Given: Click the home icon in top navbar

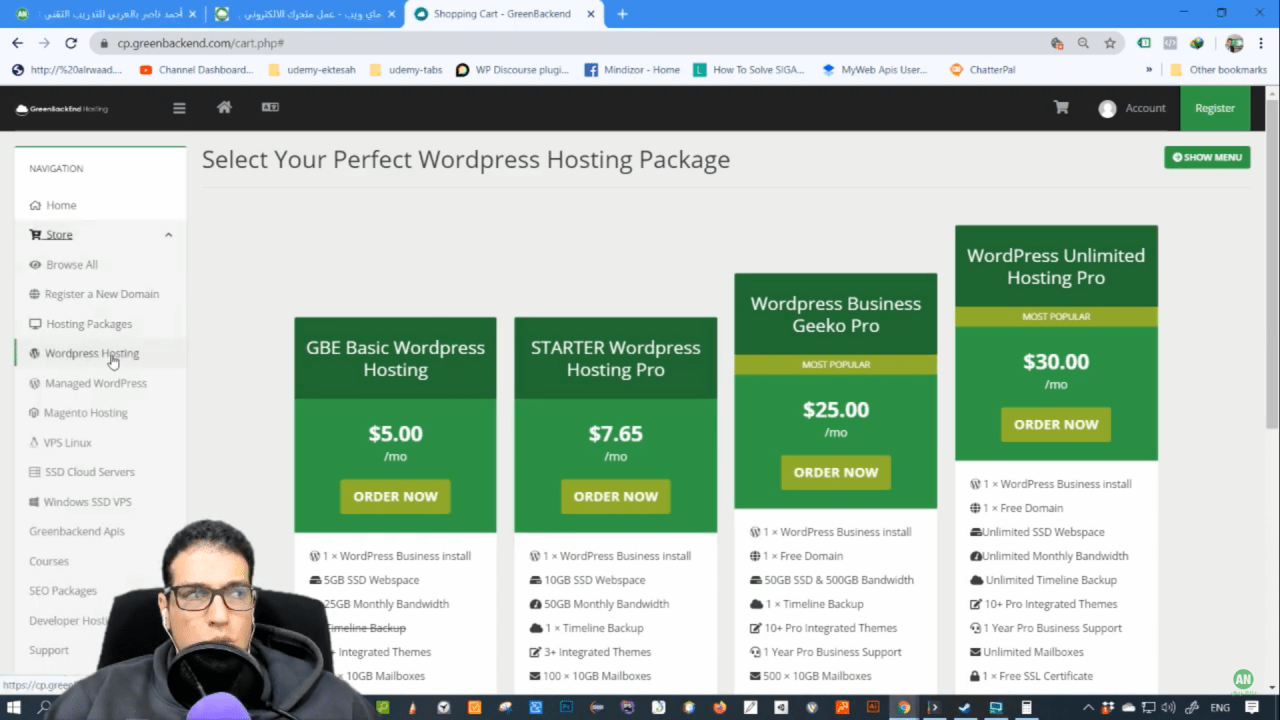Looking at the screenshot, I should (224, 107).
